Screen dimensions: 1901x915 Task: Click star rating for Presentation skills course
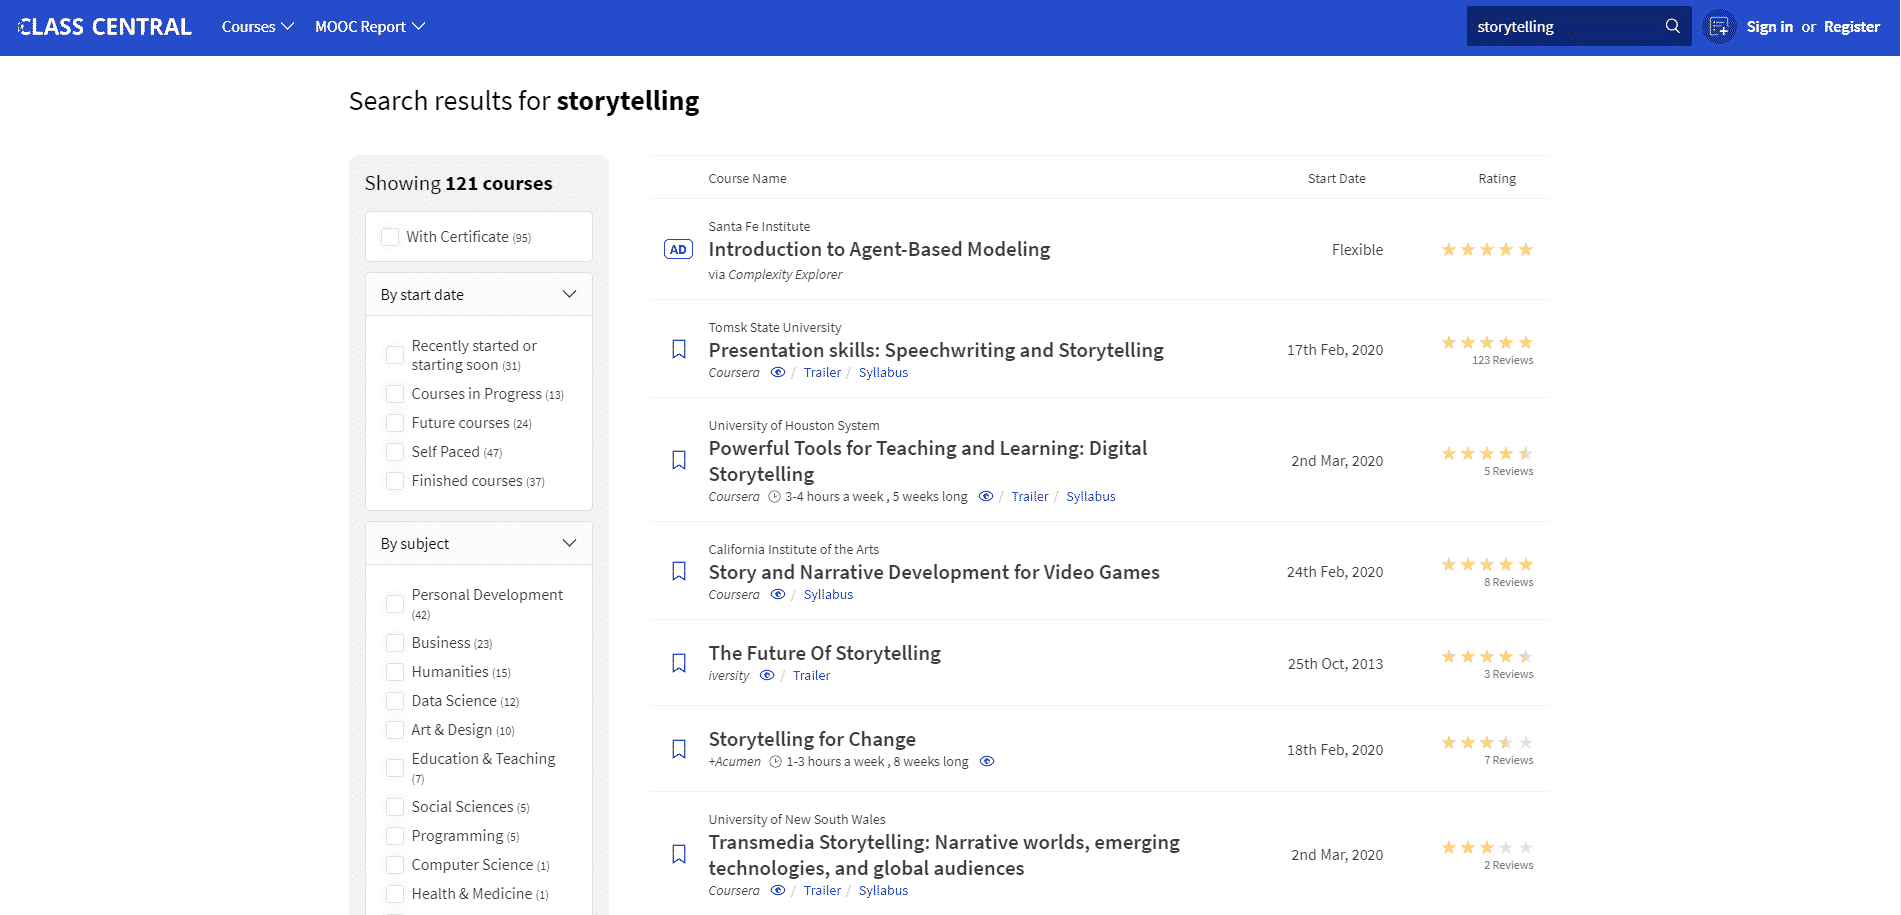tap(1487, 342)
